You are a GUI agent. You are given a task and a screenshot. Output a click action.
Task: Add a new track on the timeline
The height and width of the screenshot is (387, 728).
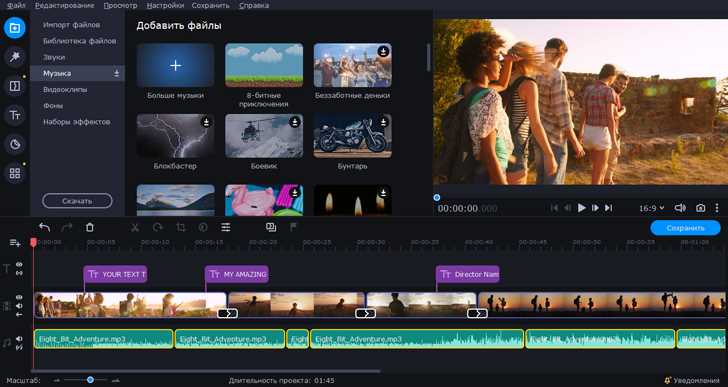click(15, 243)
